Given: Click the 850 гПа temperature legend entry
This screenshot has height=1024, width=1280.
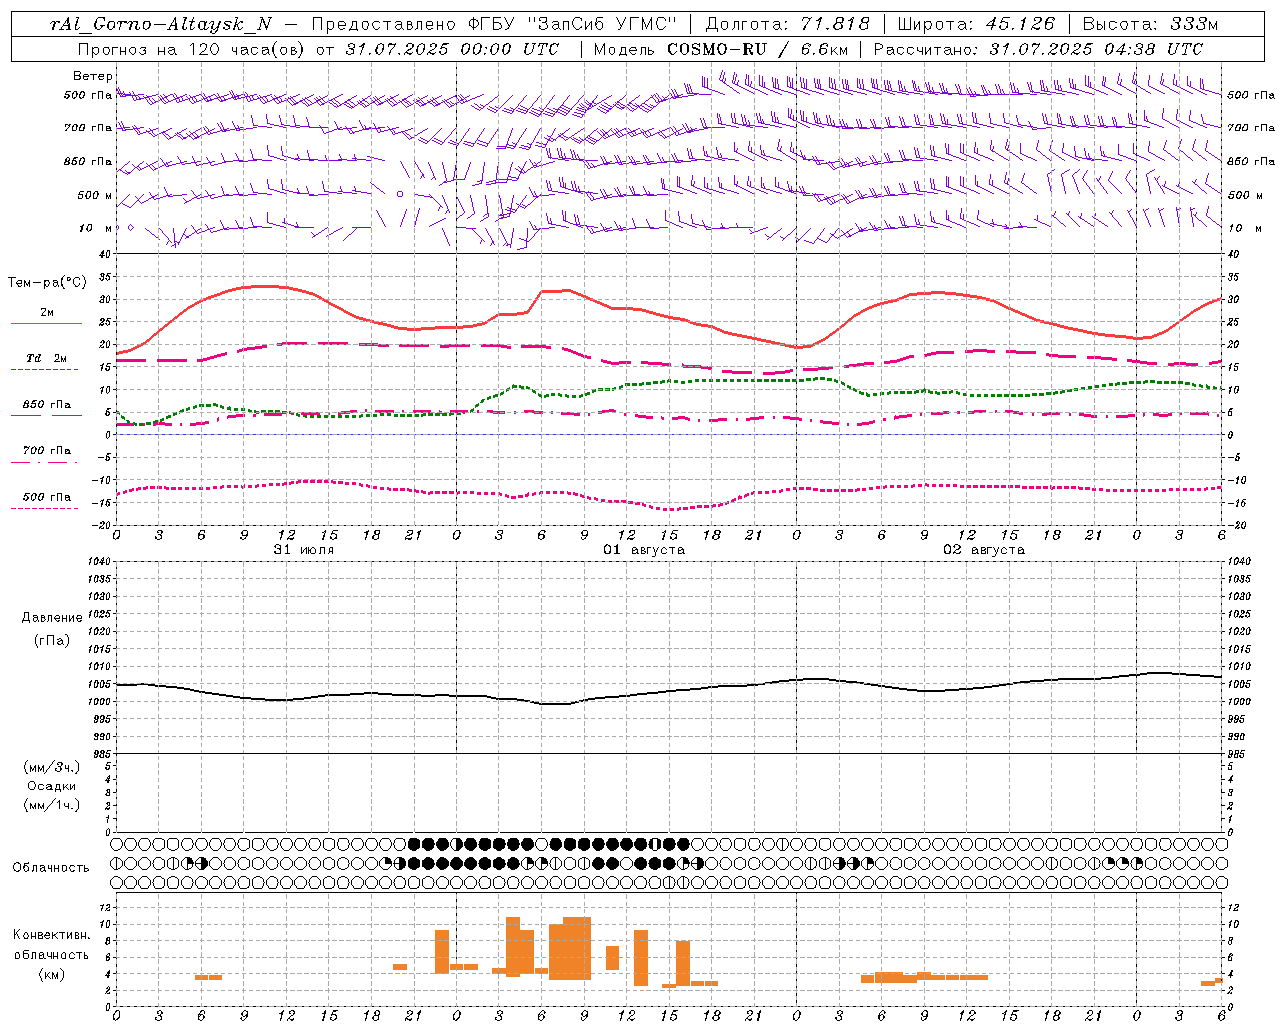Looking at the screenshot, I should tap(46, 405).
